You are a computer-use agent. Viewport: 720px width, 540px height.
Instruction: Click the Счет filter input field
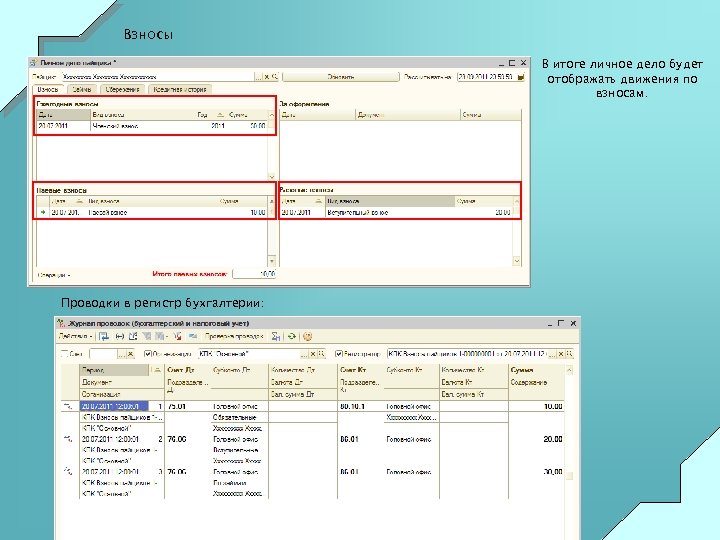(103, 354)
